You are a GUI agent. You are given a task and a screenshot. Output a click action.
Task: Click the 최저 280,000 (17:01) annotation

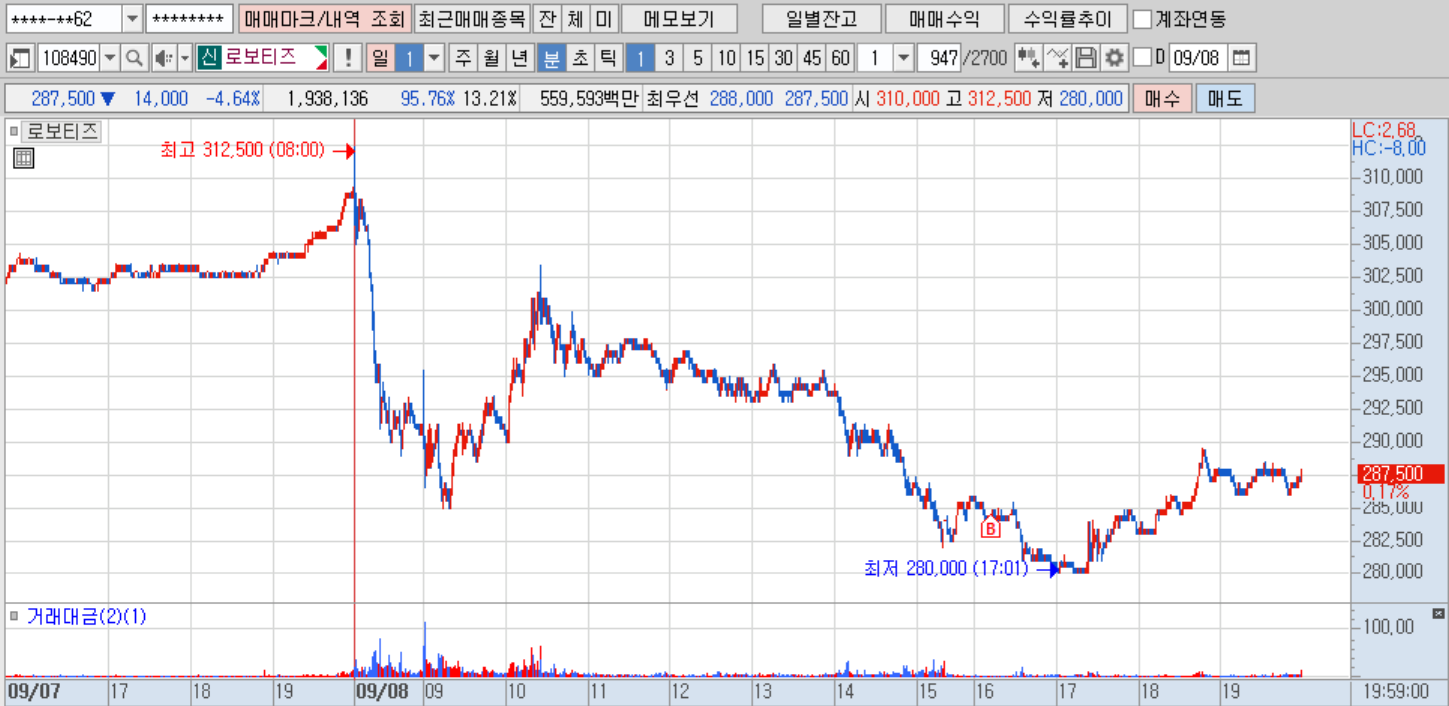coord(946,569)
